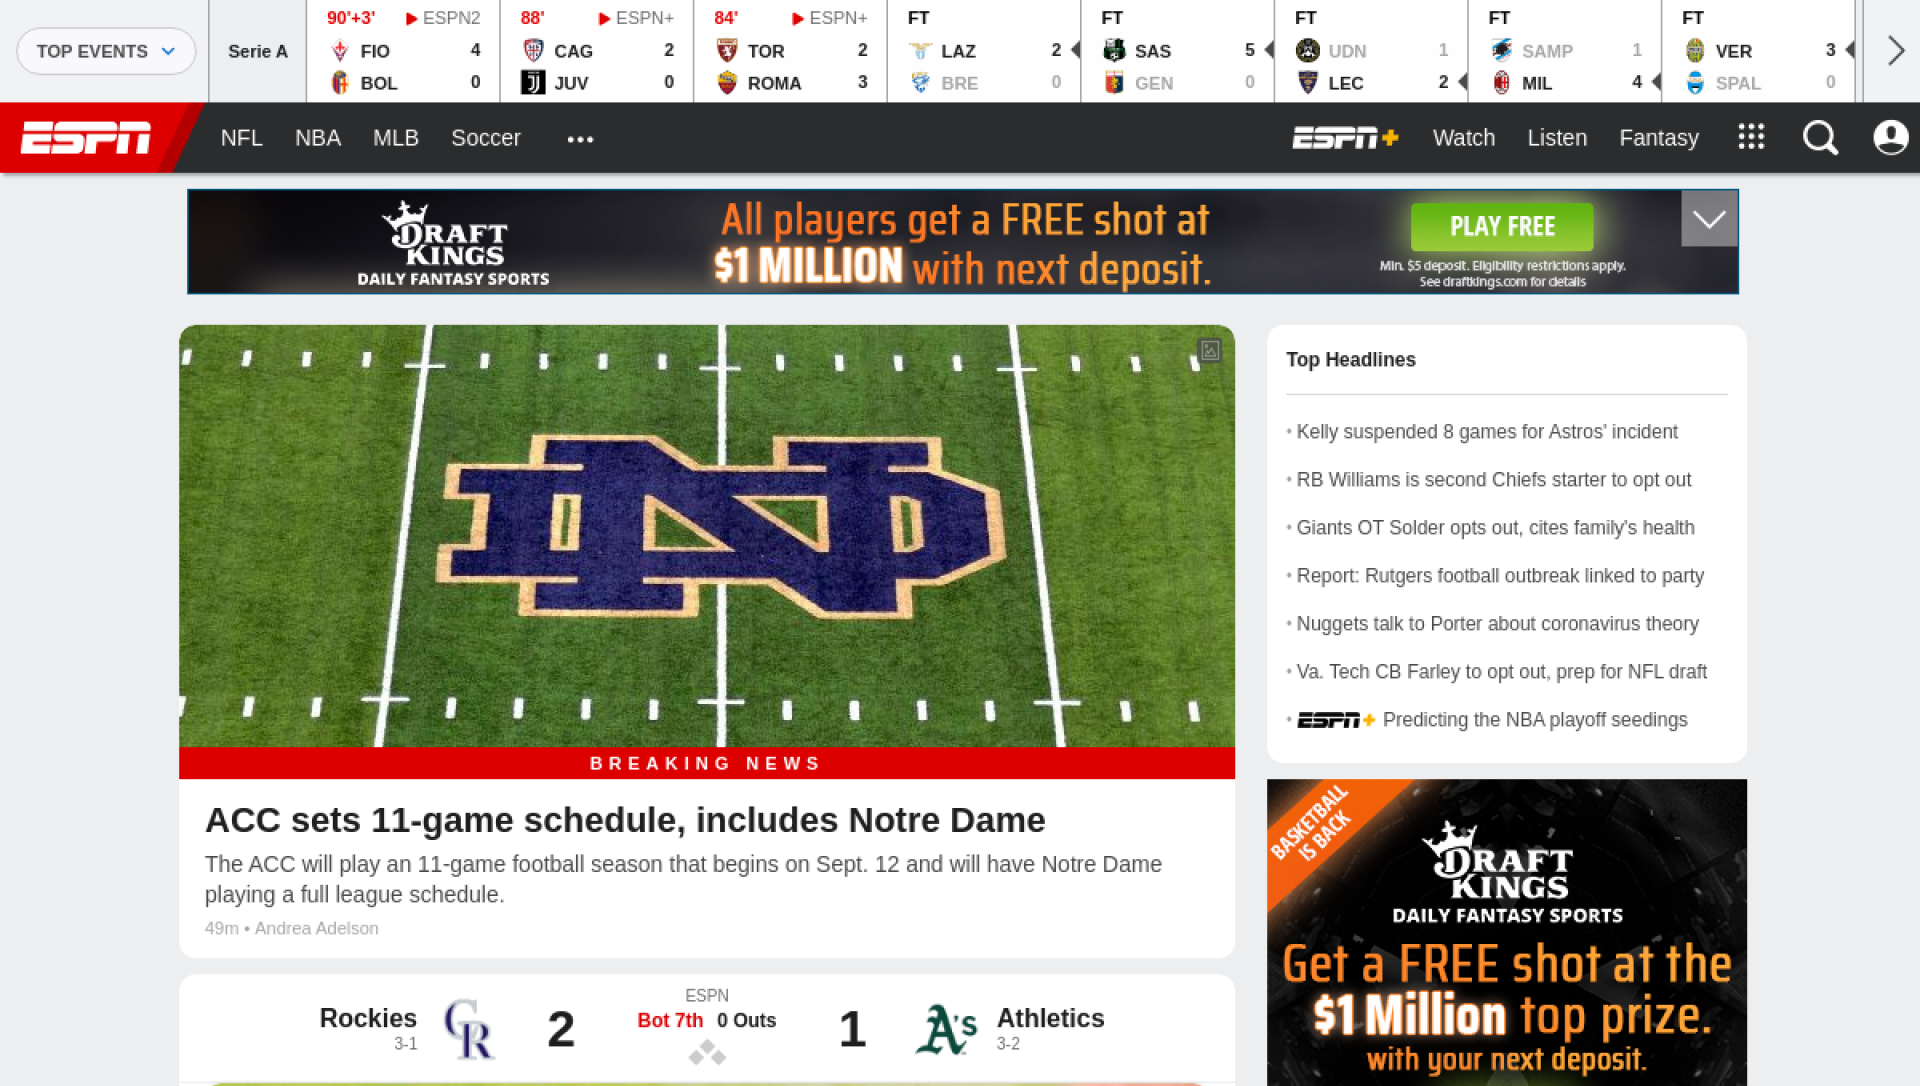The image size is (1920, 1086).
Task: Open Fantasy sports section
Action: 1659,138
